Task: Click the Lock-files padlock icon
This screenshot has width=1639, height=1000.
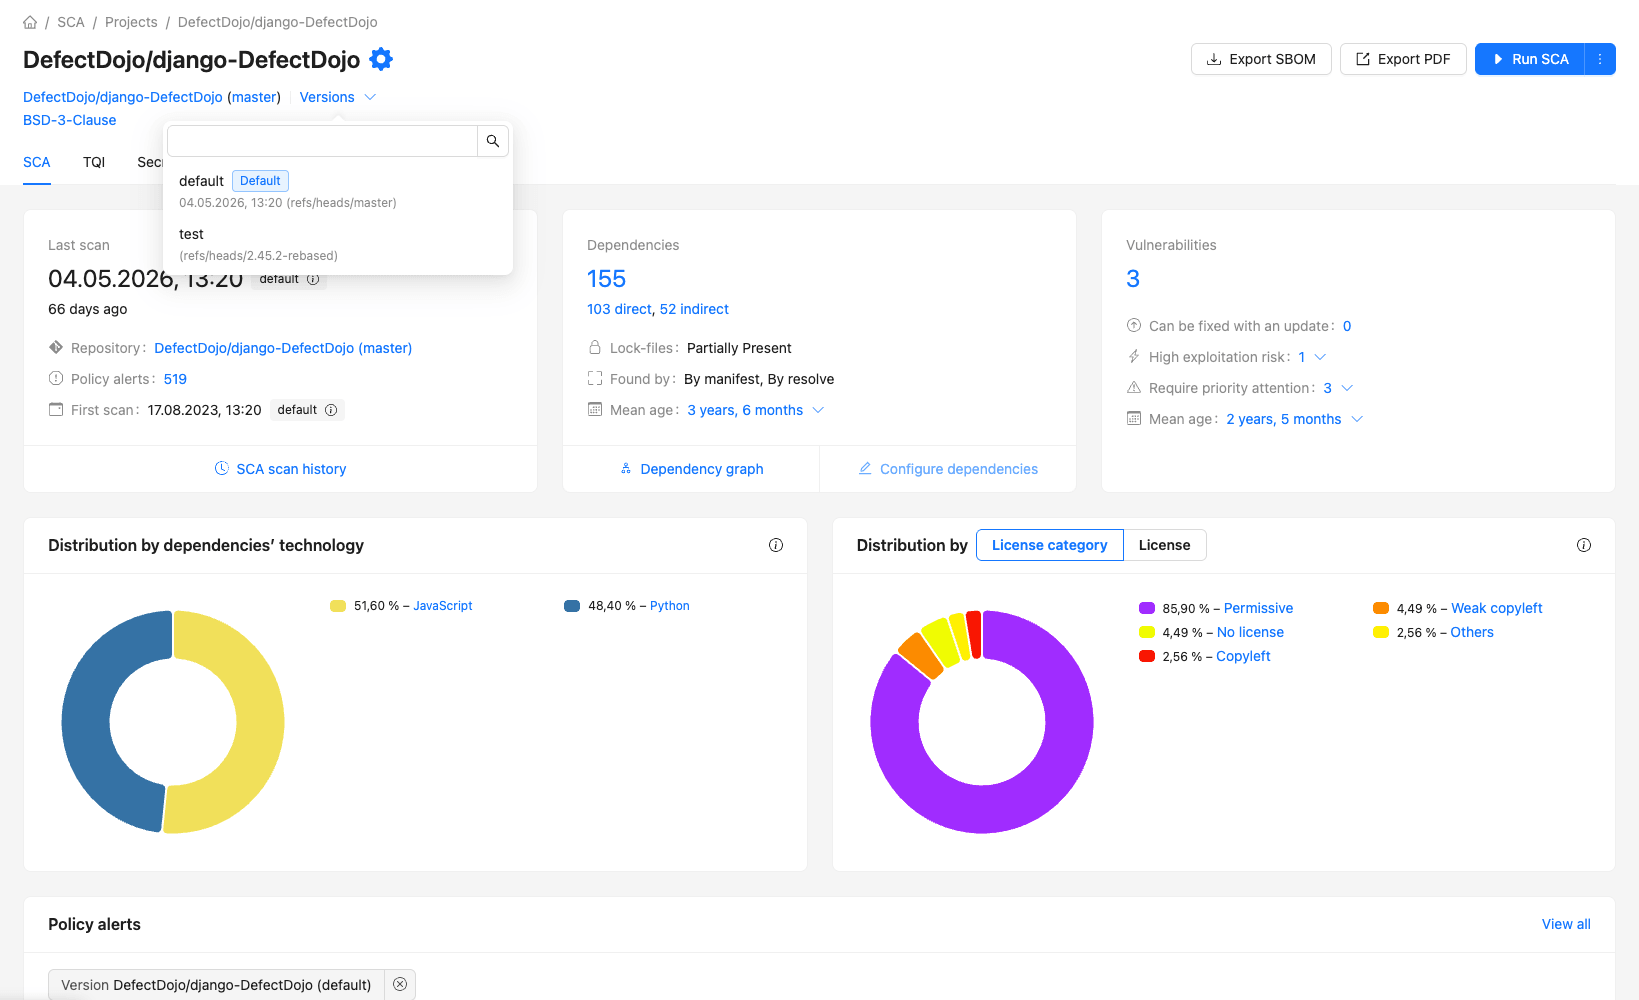Action: pos(595,347)
